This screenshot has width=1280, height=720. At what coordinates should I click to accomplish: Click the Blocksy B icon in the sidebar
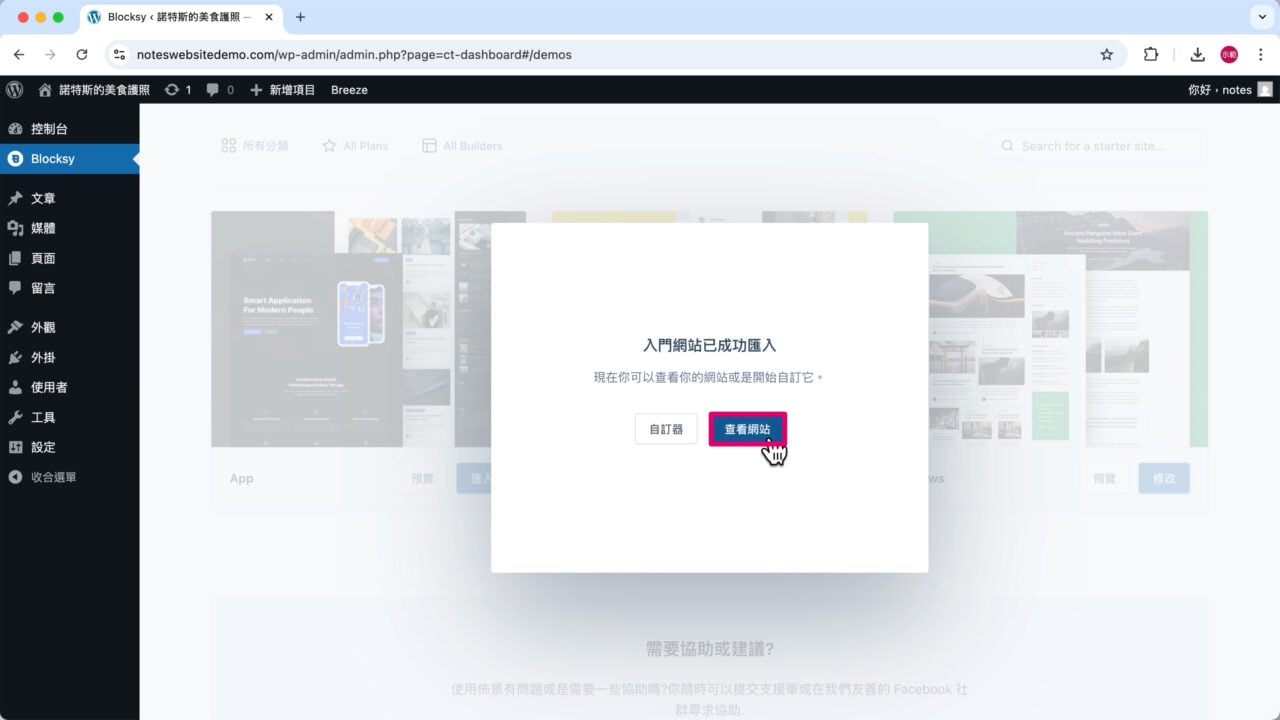(13, 158)
